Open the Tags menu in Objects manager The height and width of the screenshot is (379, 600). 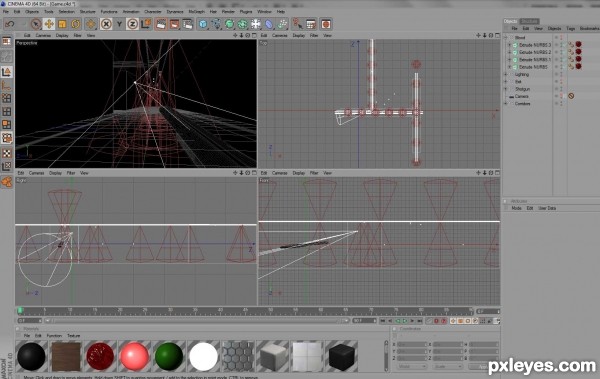[571, 29]
